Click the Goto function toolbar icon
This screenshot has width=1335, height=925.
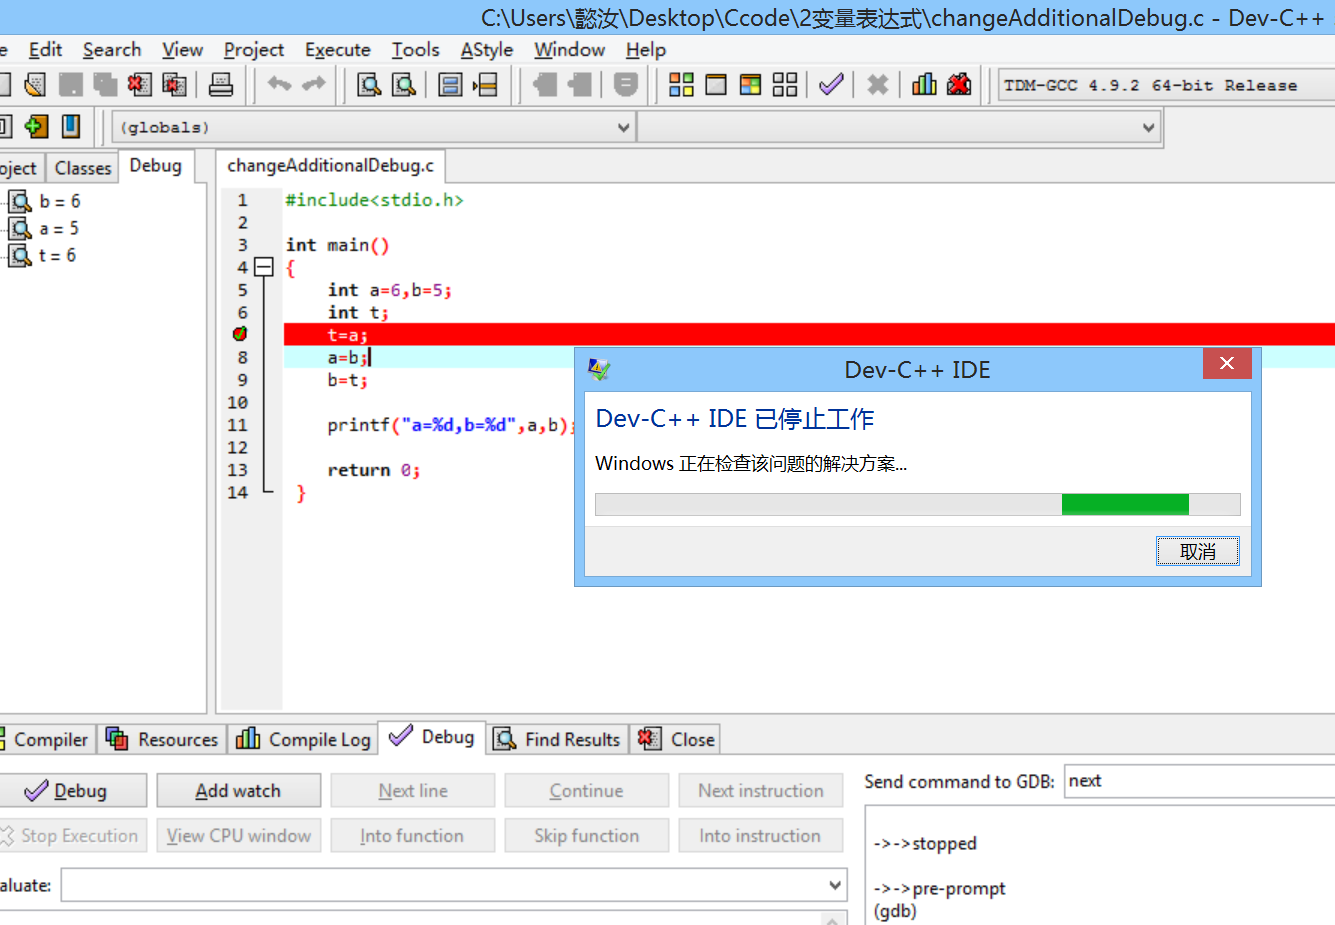click(451, 85)
